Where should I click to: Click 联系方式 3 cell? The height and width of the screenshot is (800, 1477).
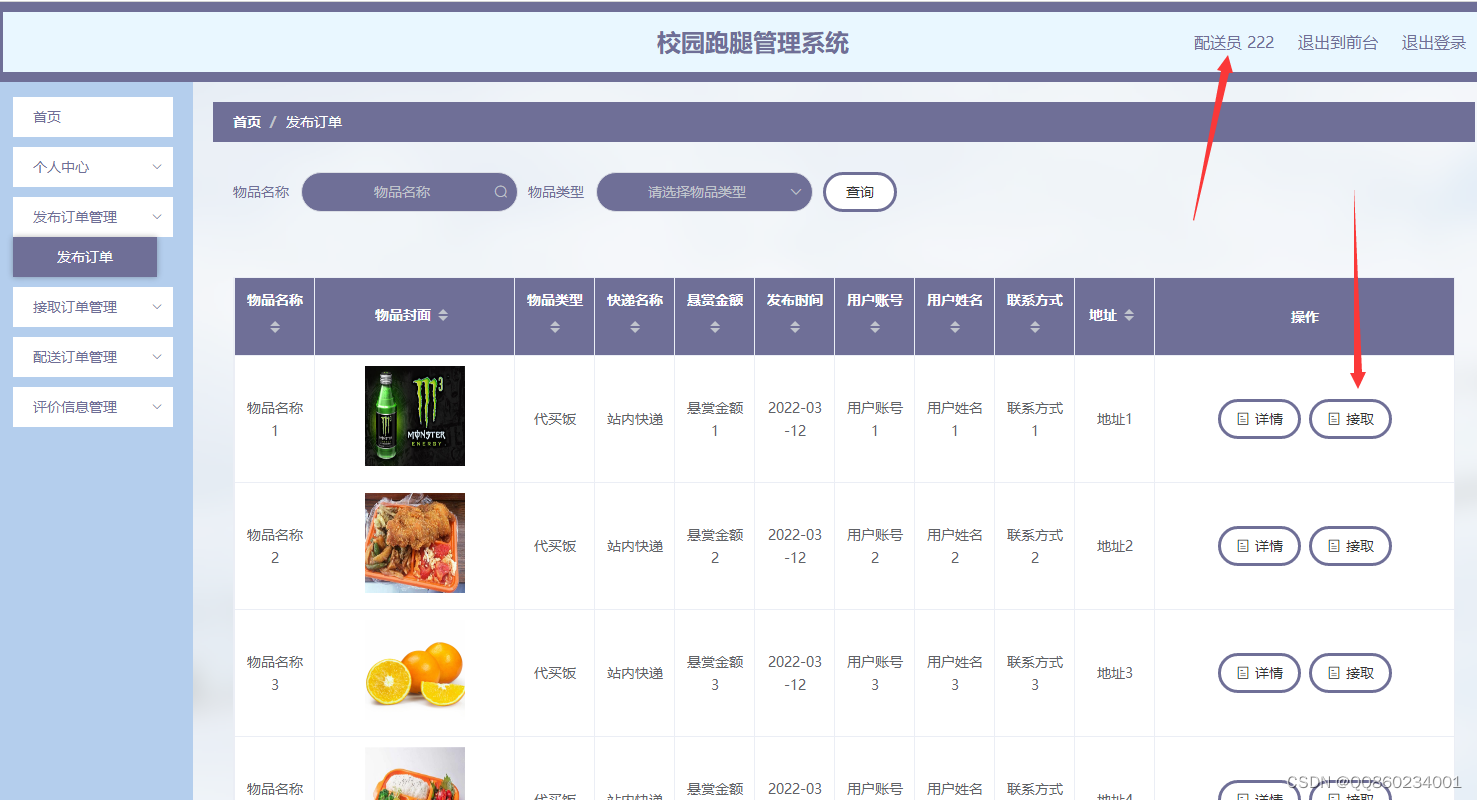[x=1035, y=673]
